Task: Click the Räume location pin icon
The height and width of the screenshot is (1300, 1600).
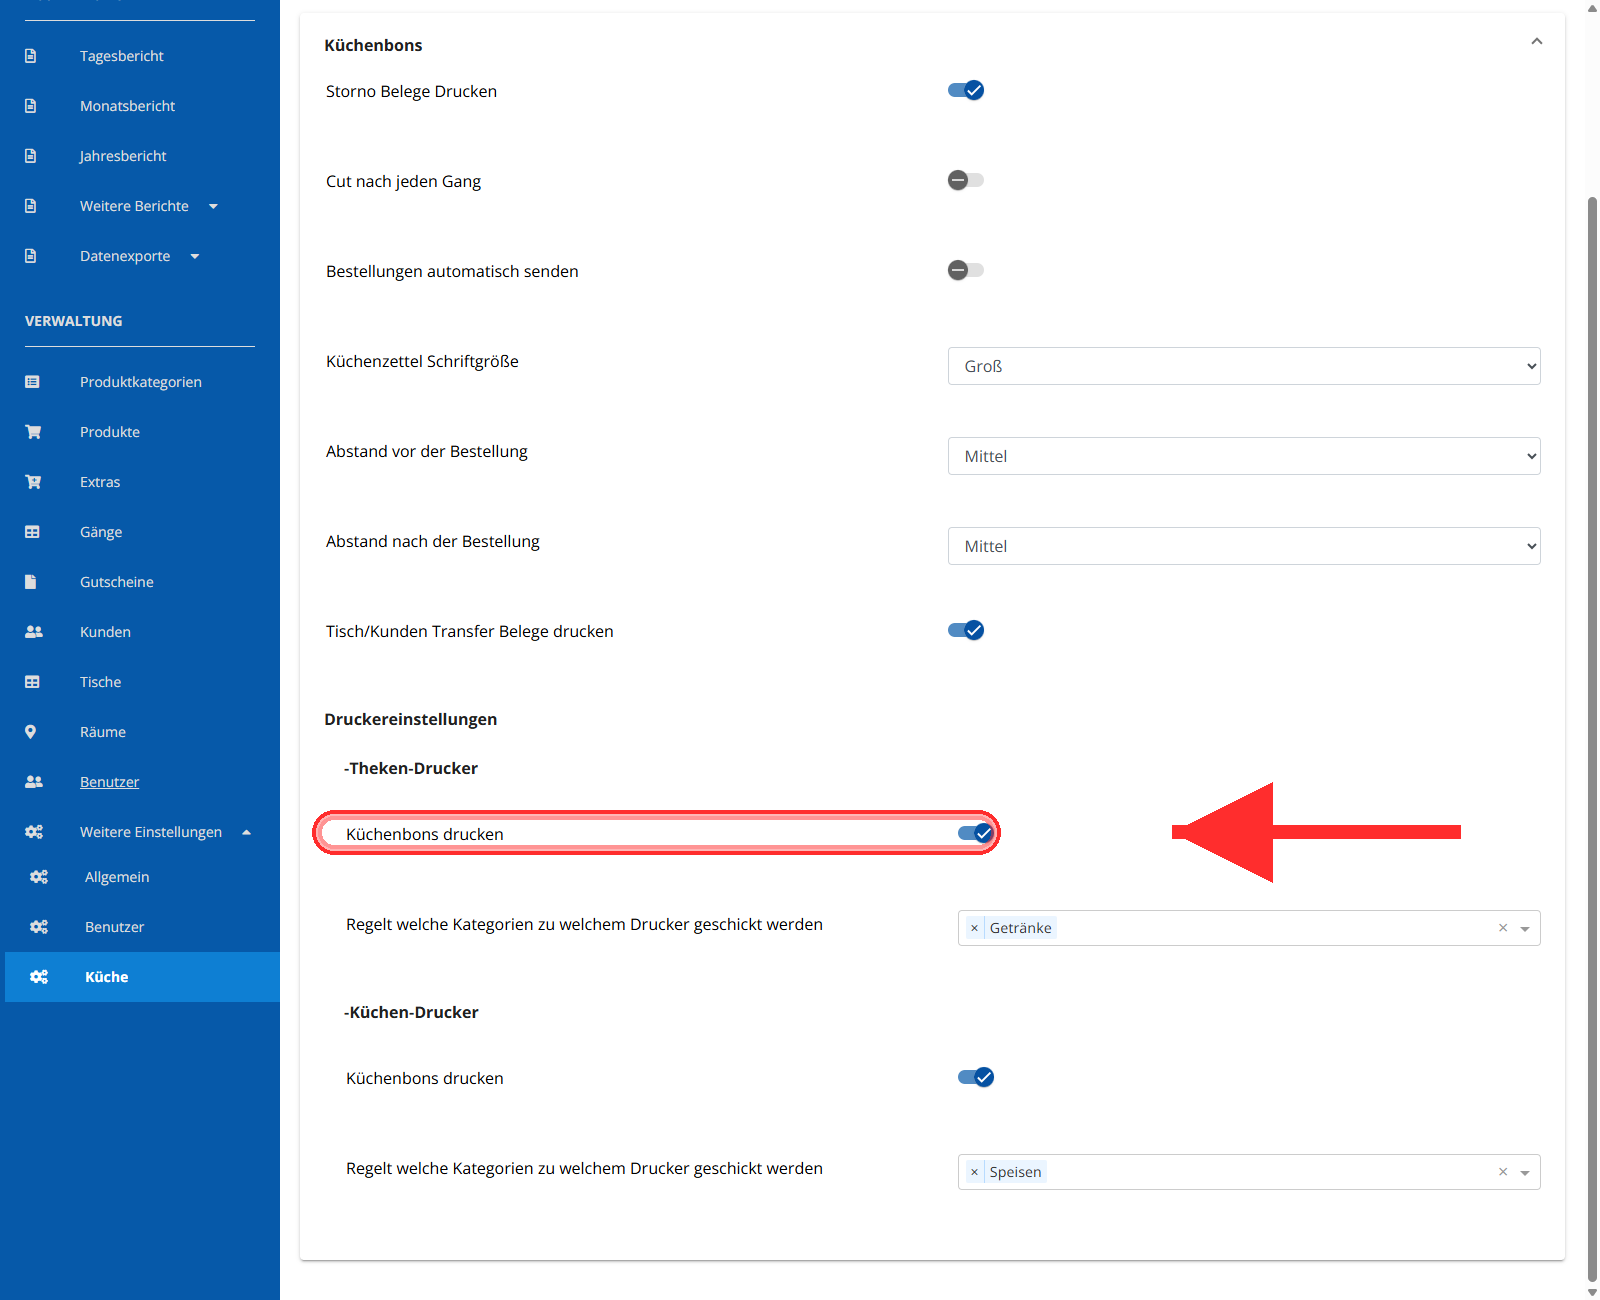Action: (x=30, y=732)
